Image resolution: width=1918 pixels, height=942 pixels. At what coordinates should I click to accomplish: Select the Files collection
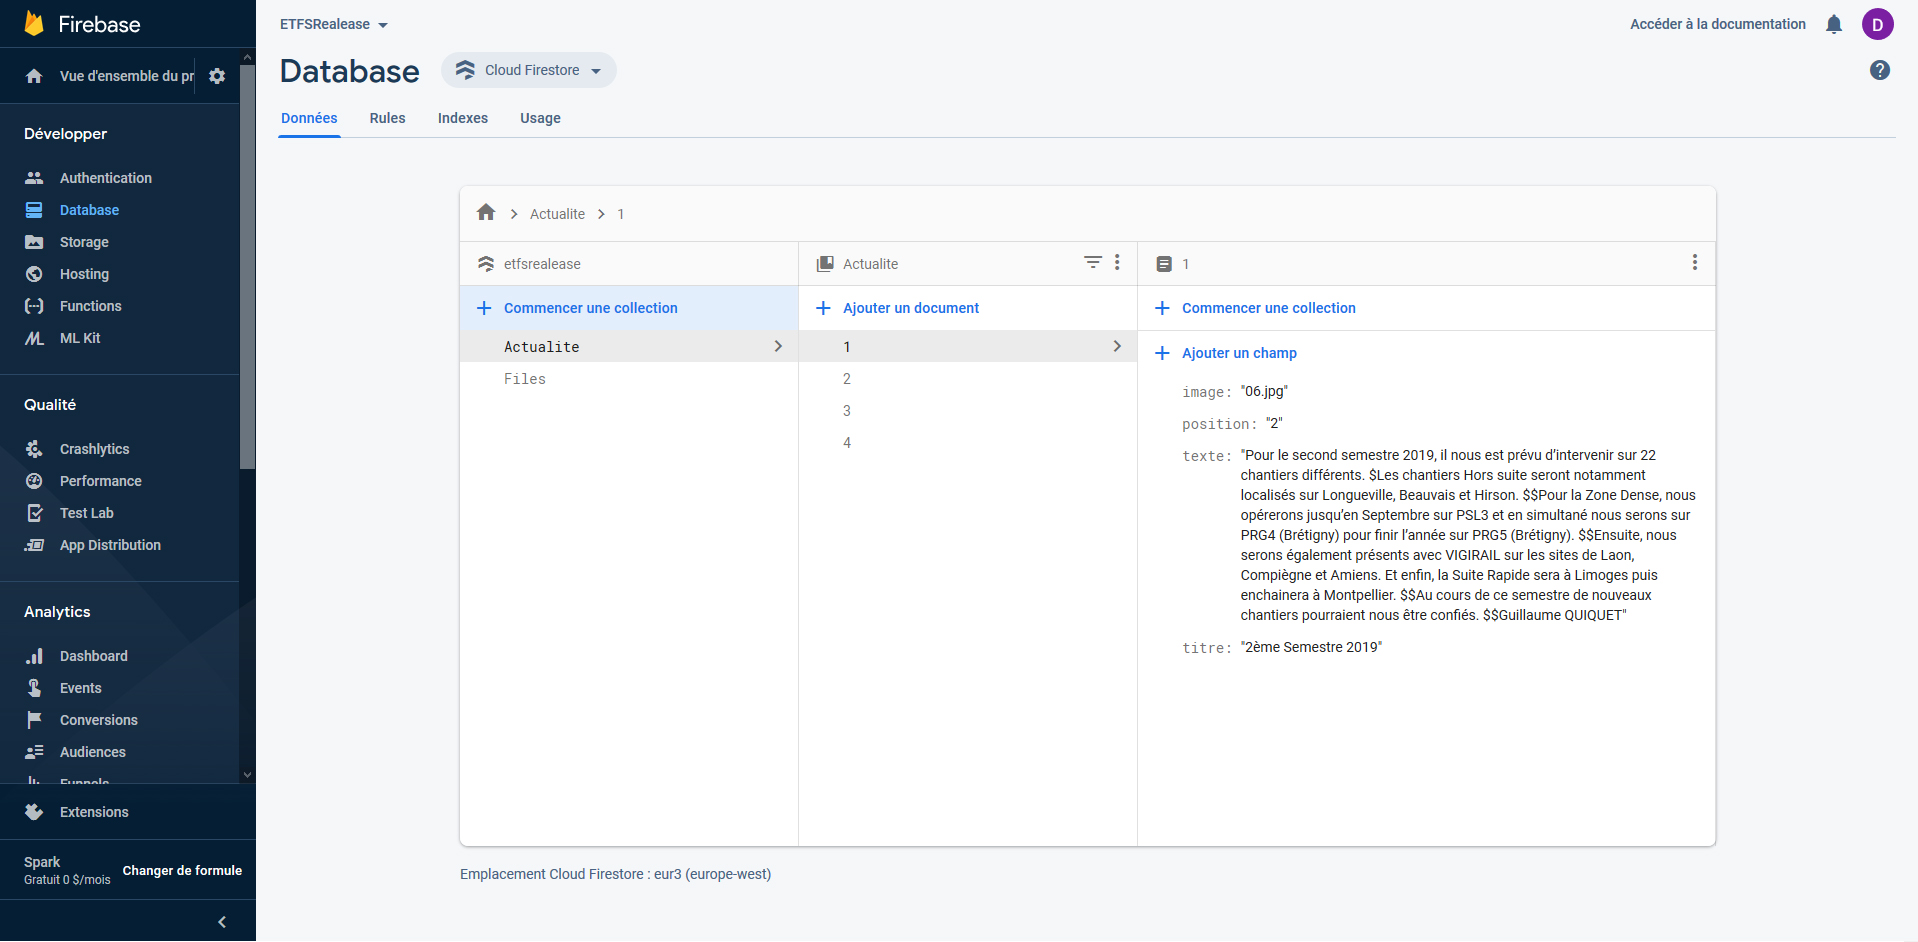629,379
